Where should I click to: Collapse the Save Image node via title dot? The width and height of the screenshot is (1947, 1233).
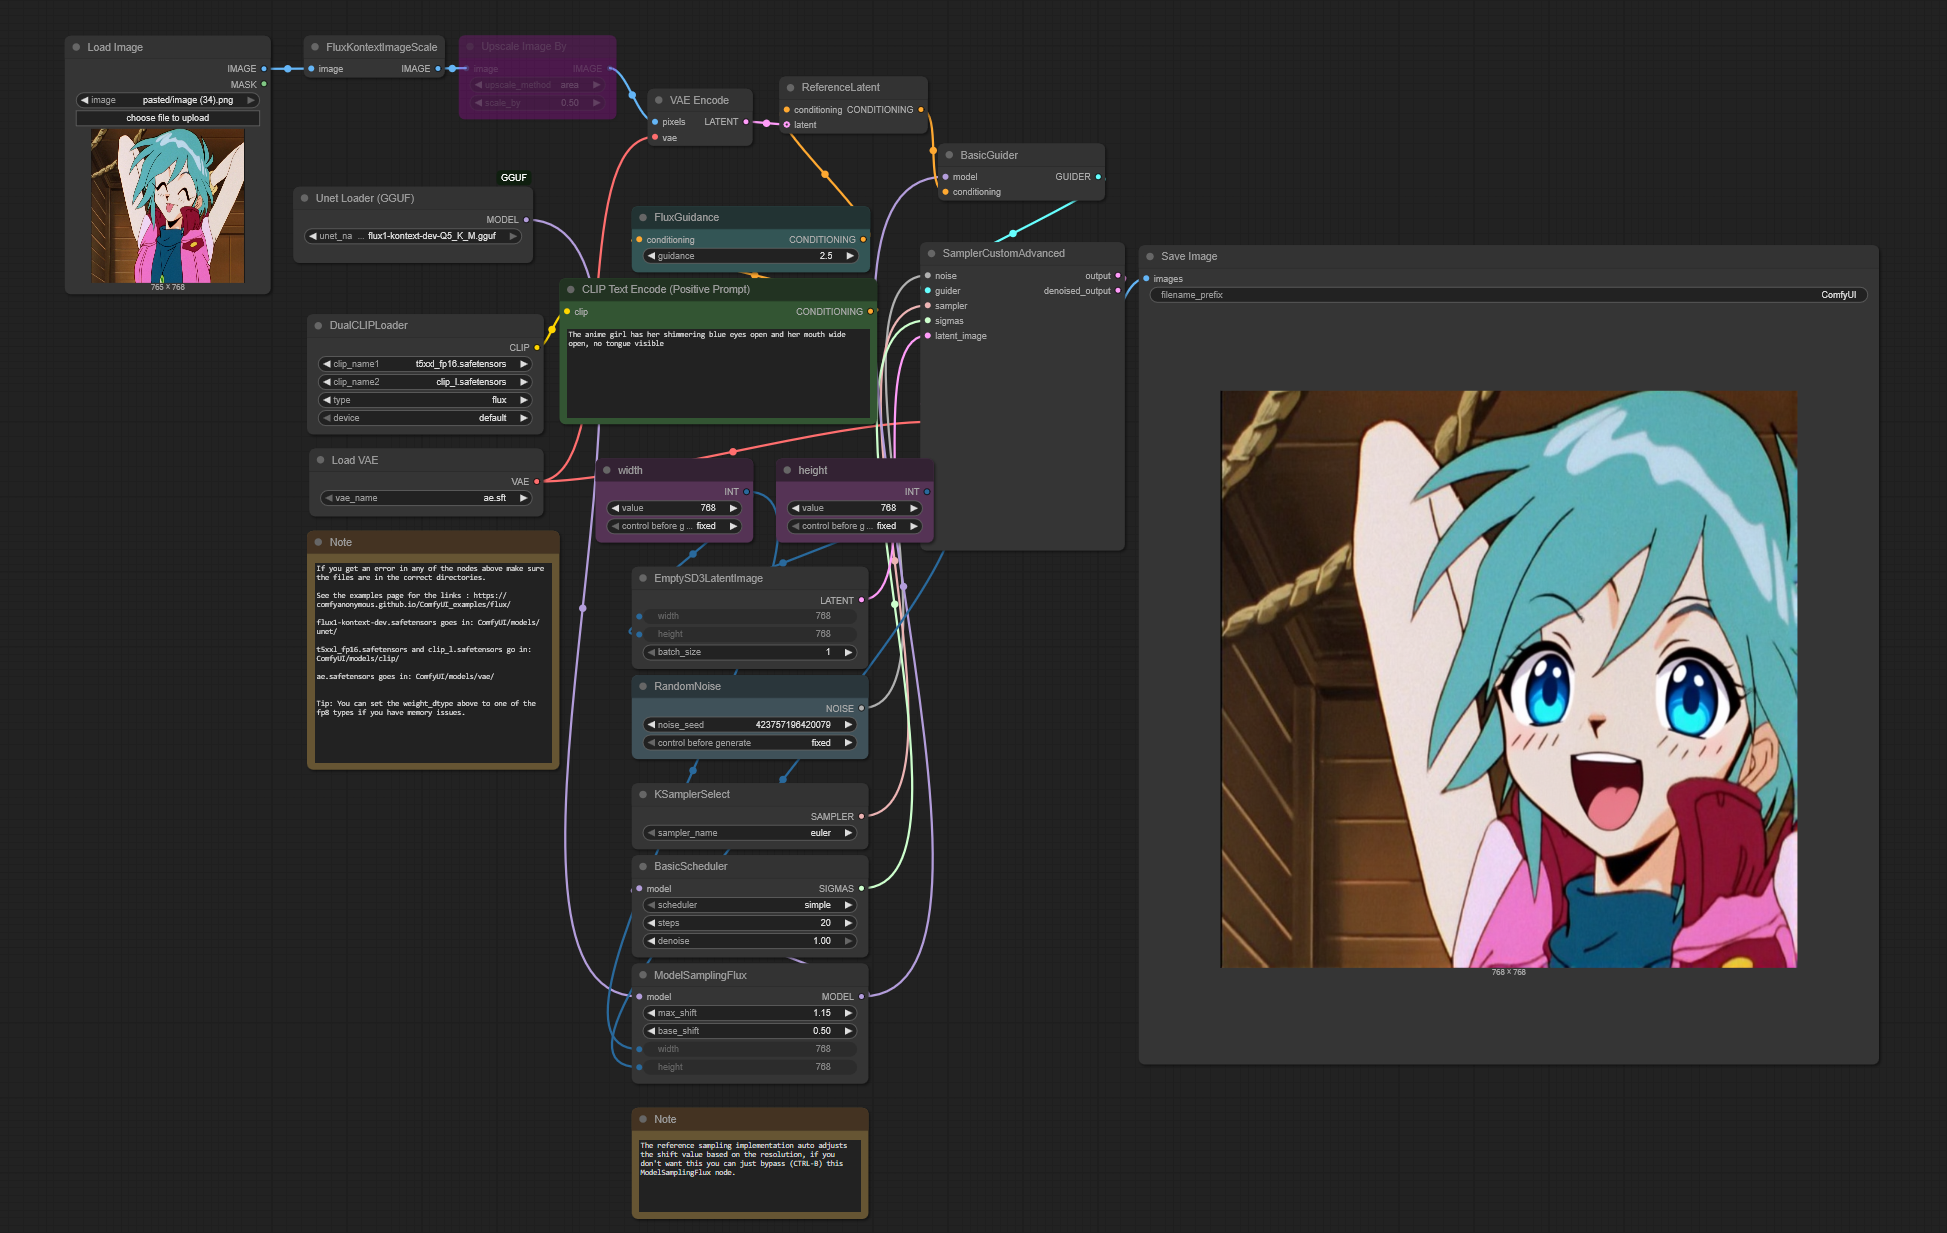click(1150, 256)
